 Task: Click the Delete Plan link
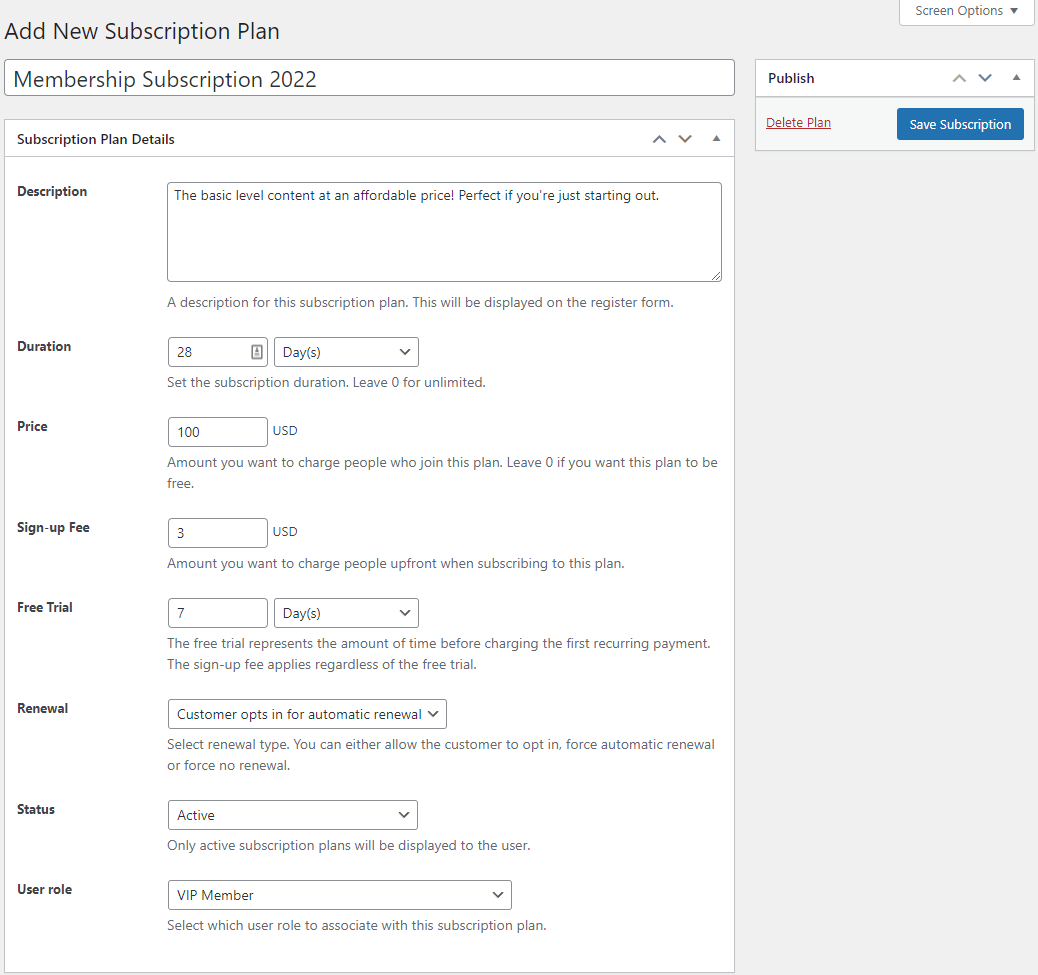[x=798, y=123]
